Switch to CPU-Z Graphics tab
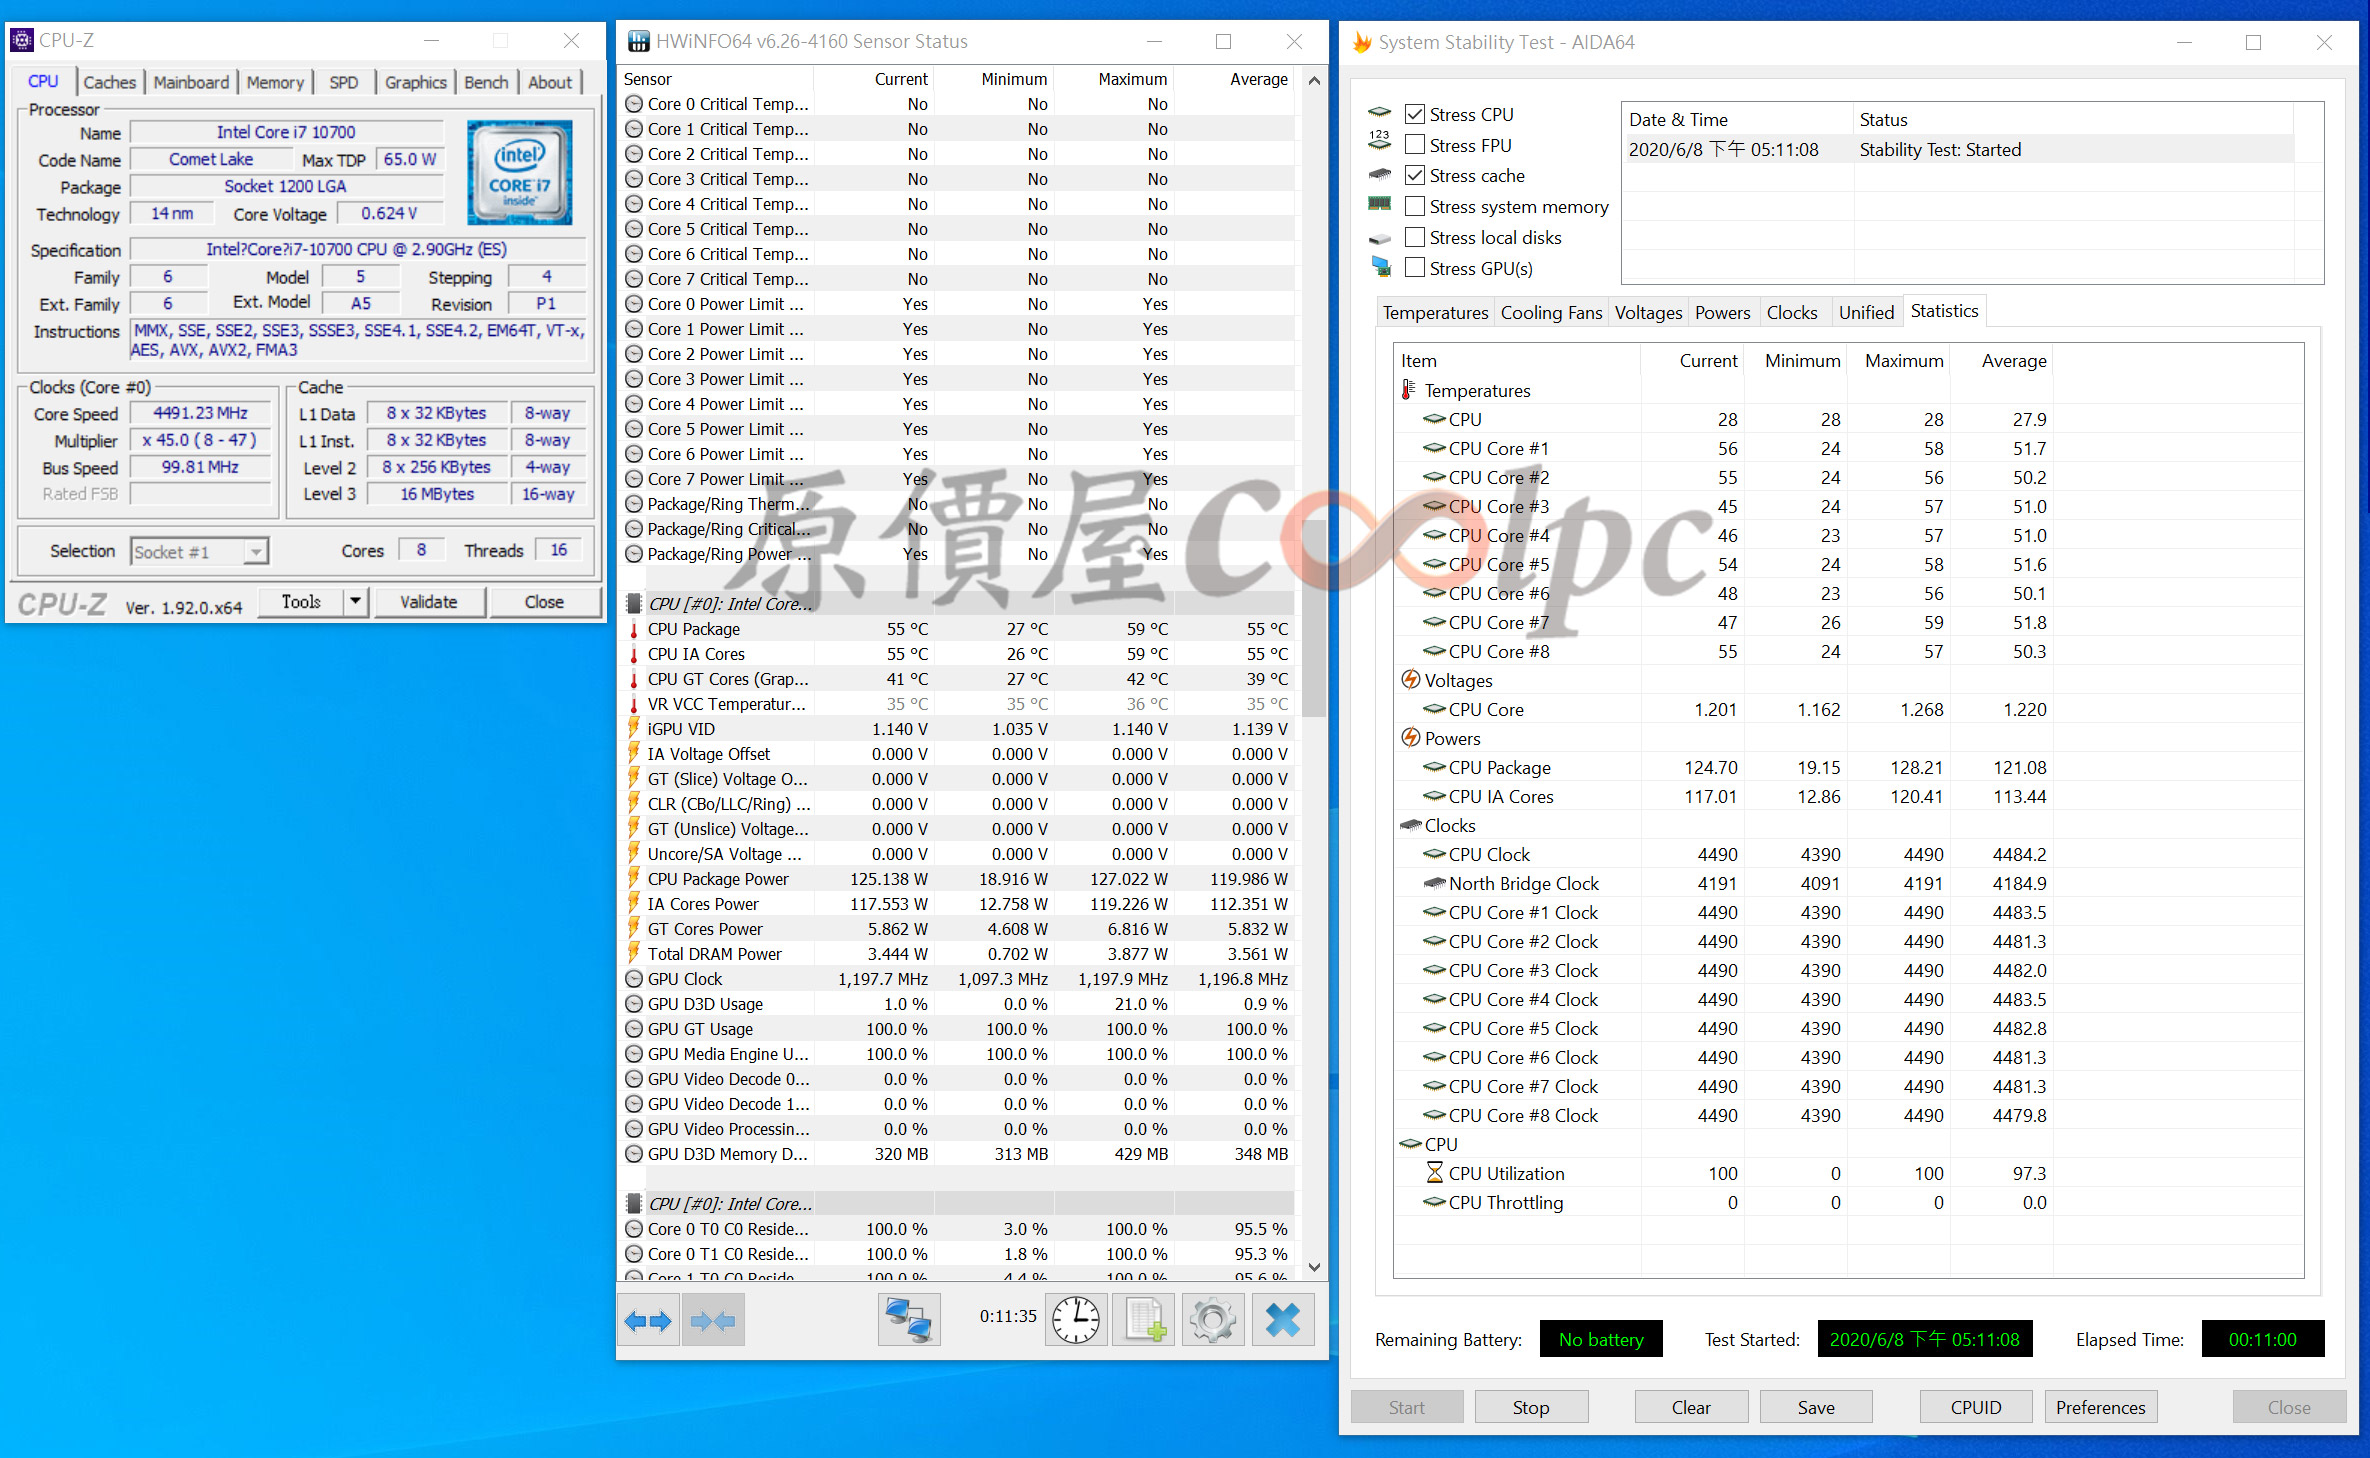Viewport: 2370px width, 1458px height. [416, 82]
